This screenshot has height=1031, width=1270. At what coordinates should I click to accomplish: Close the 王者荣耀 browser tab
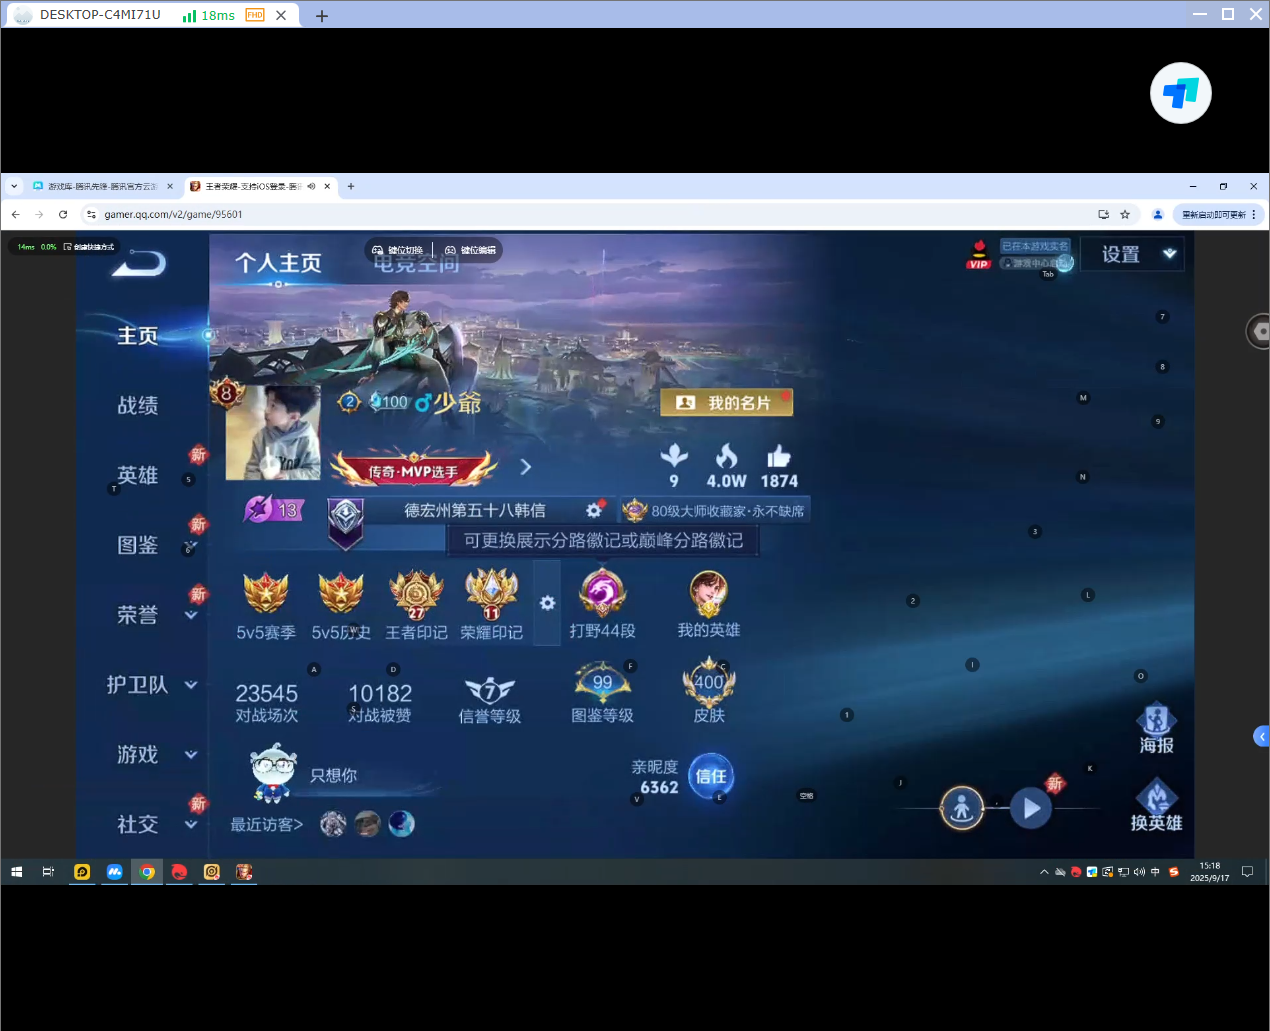point(327,186)
